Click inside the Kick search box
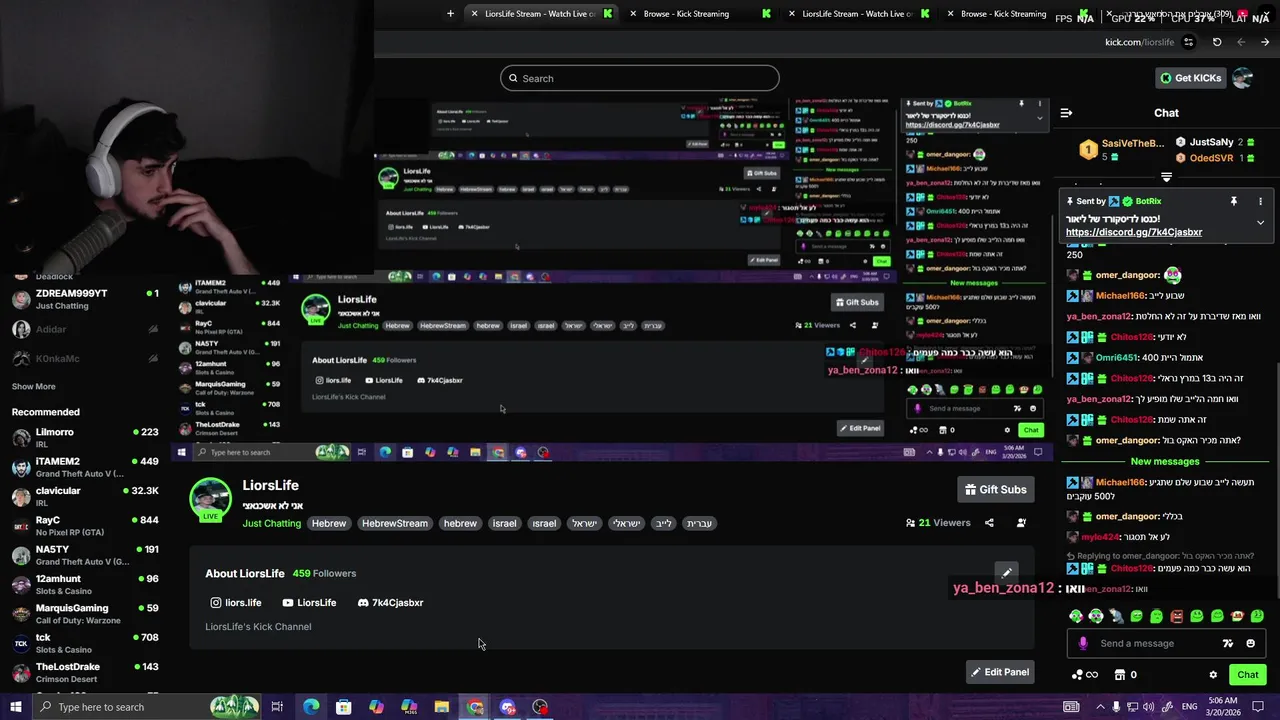Screen dimensions: 1280x720 point(640,78)
